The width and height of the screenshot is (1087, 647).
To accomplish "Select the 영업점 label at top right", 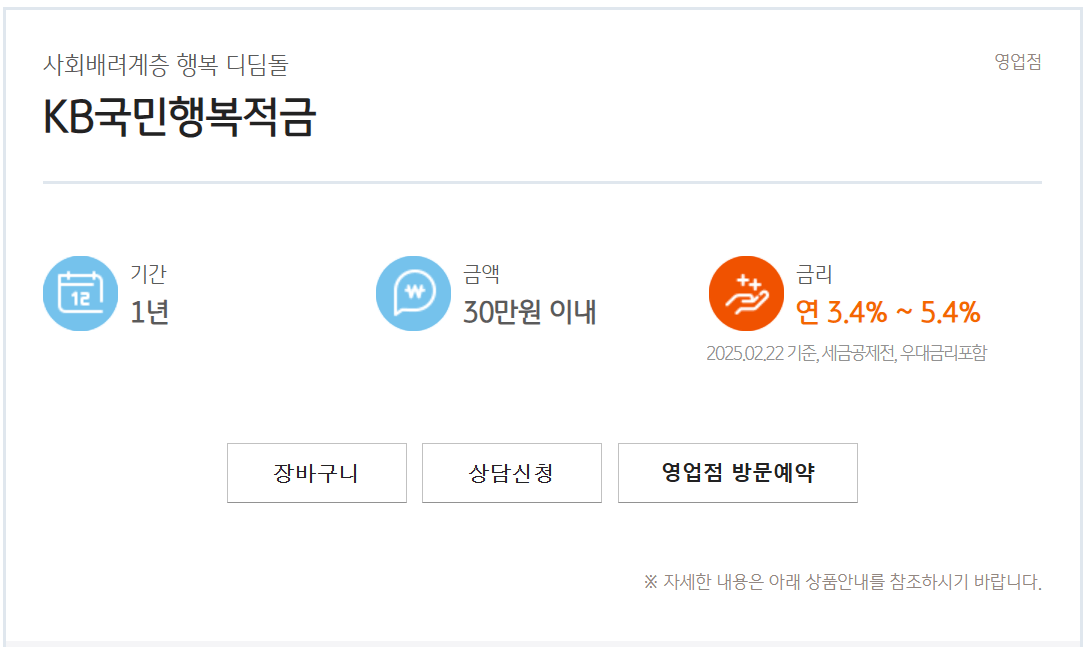I will [x=1017, y=62].
